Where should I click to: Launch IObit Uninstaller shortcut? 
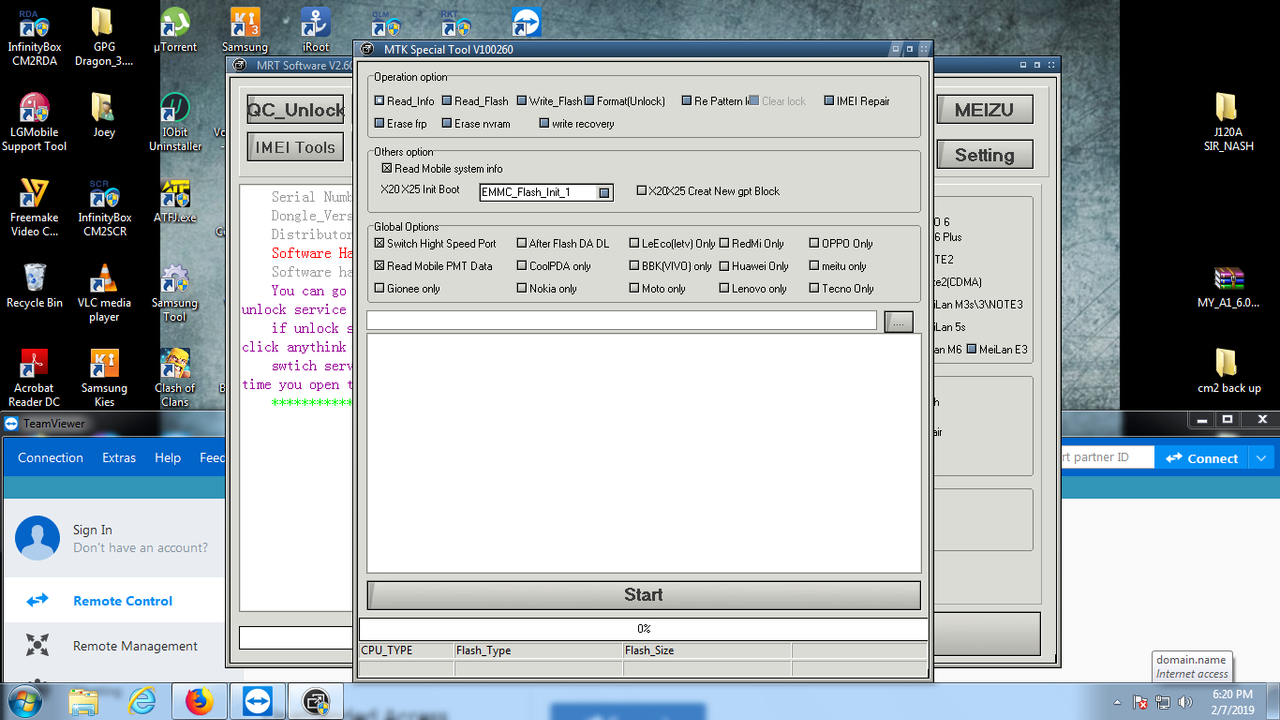tap(175, 122)
